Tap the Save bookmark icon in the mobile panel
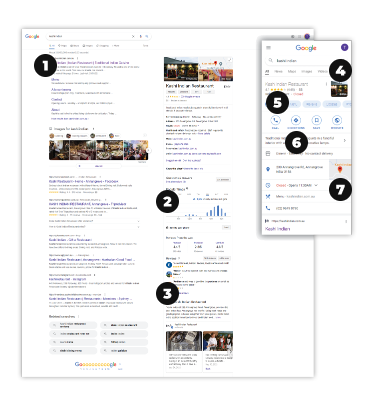The height and width of the screenshot is (402, 375). pyautogui.click(x=316, y=120)
